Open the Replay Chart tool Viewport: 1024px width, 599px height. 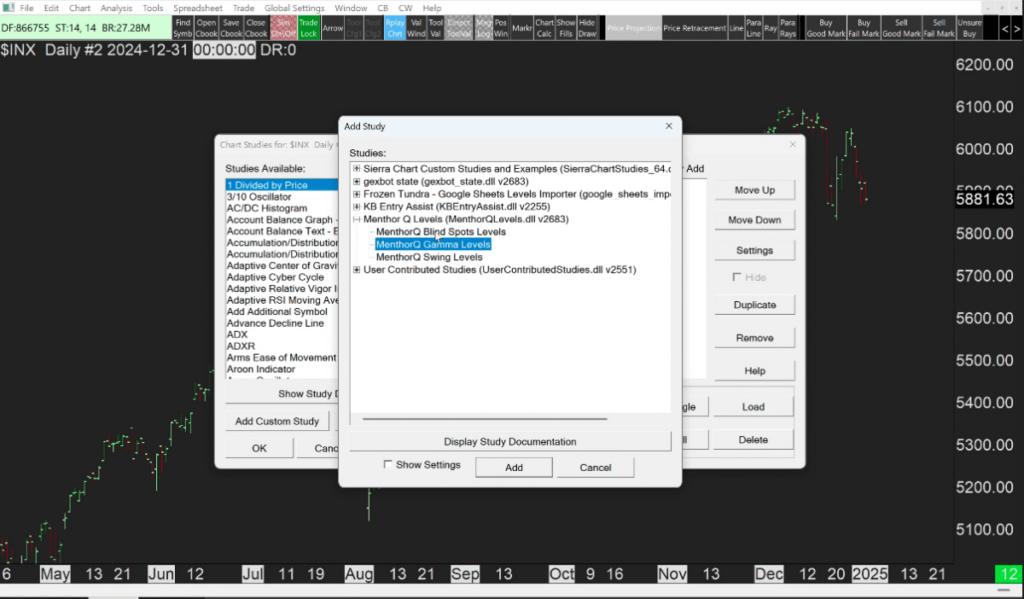[394, 27]
